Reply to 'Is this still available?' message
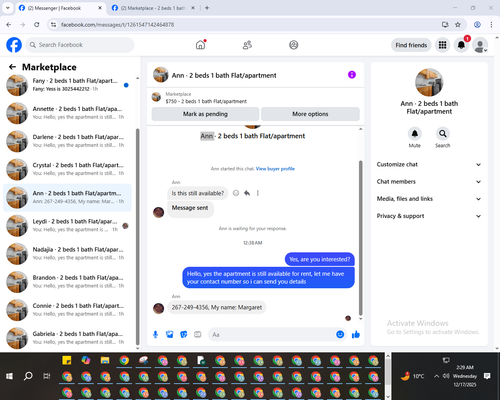500x400 pixels. click(247, 193)
